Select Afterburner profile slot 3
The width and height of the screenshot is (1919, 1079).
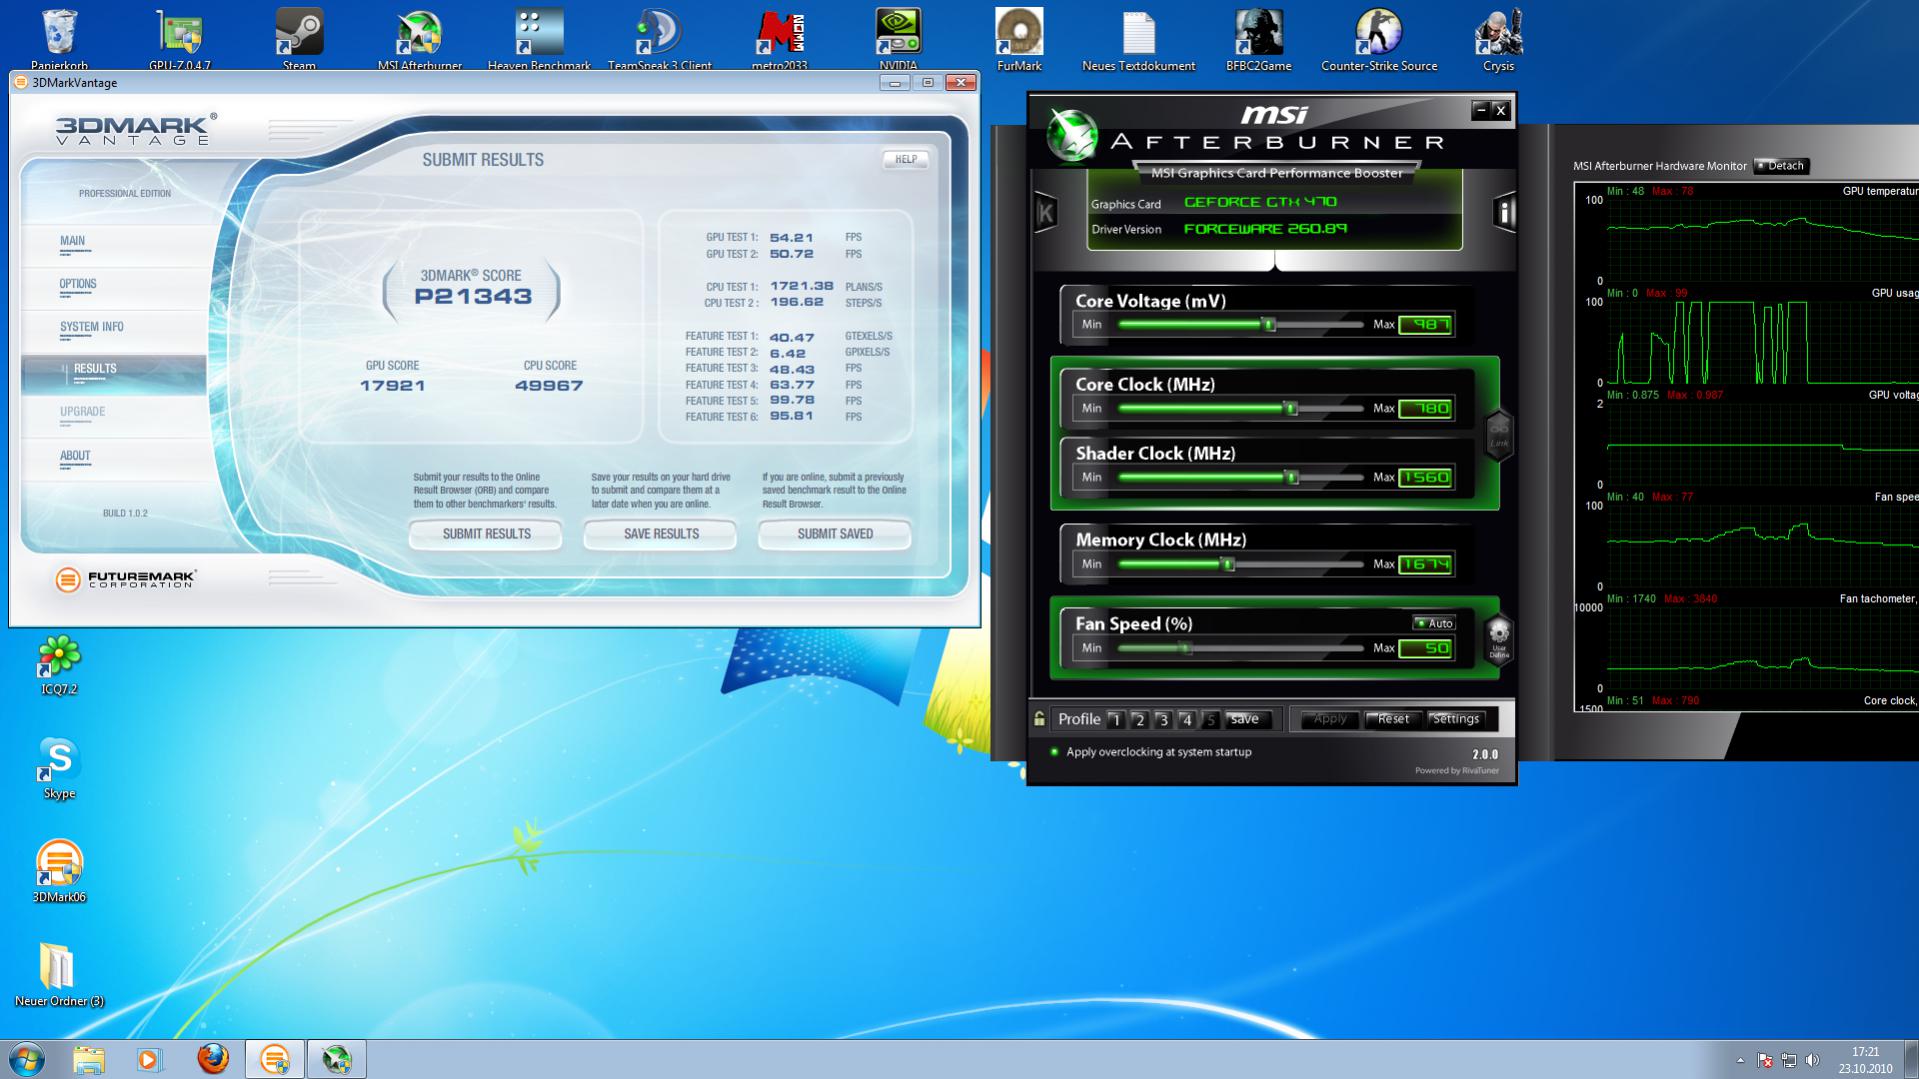coord(1163,719)
